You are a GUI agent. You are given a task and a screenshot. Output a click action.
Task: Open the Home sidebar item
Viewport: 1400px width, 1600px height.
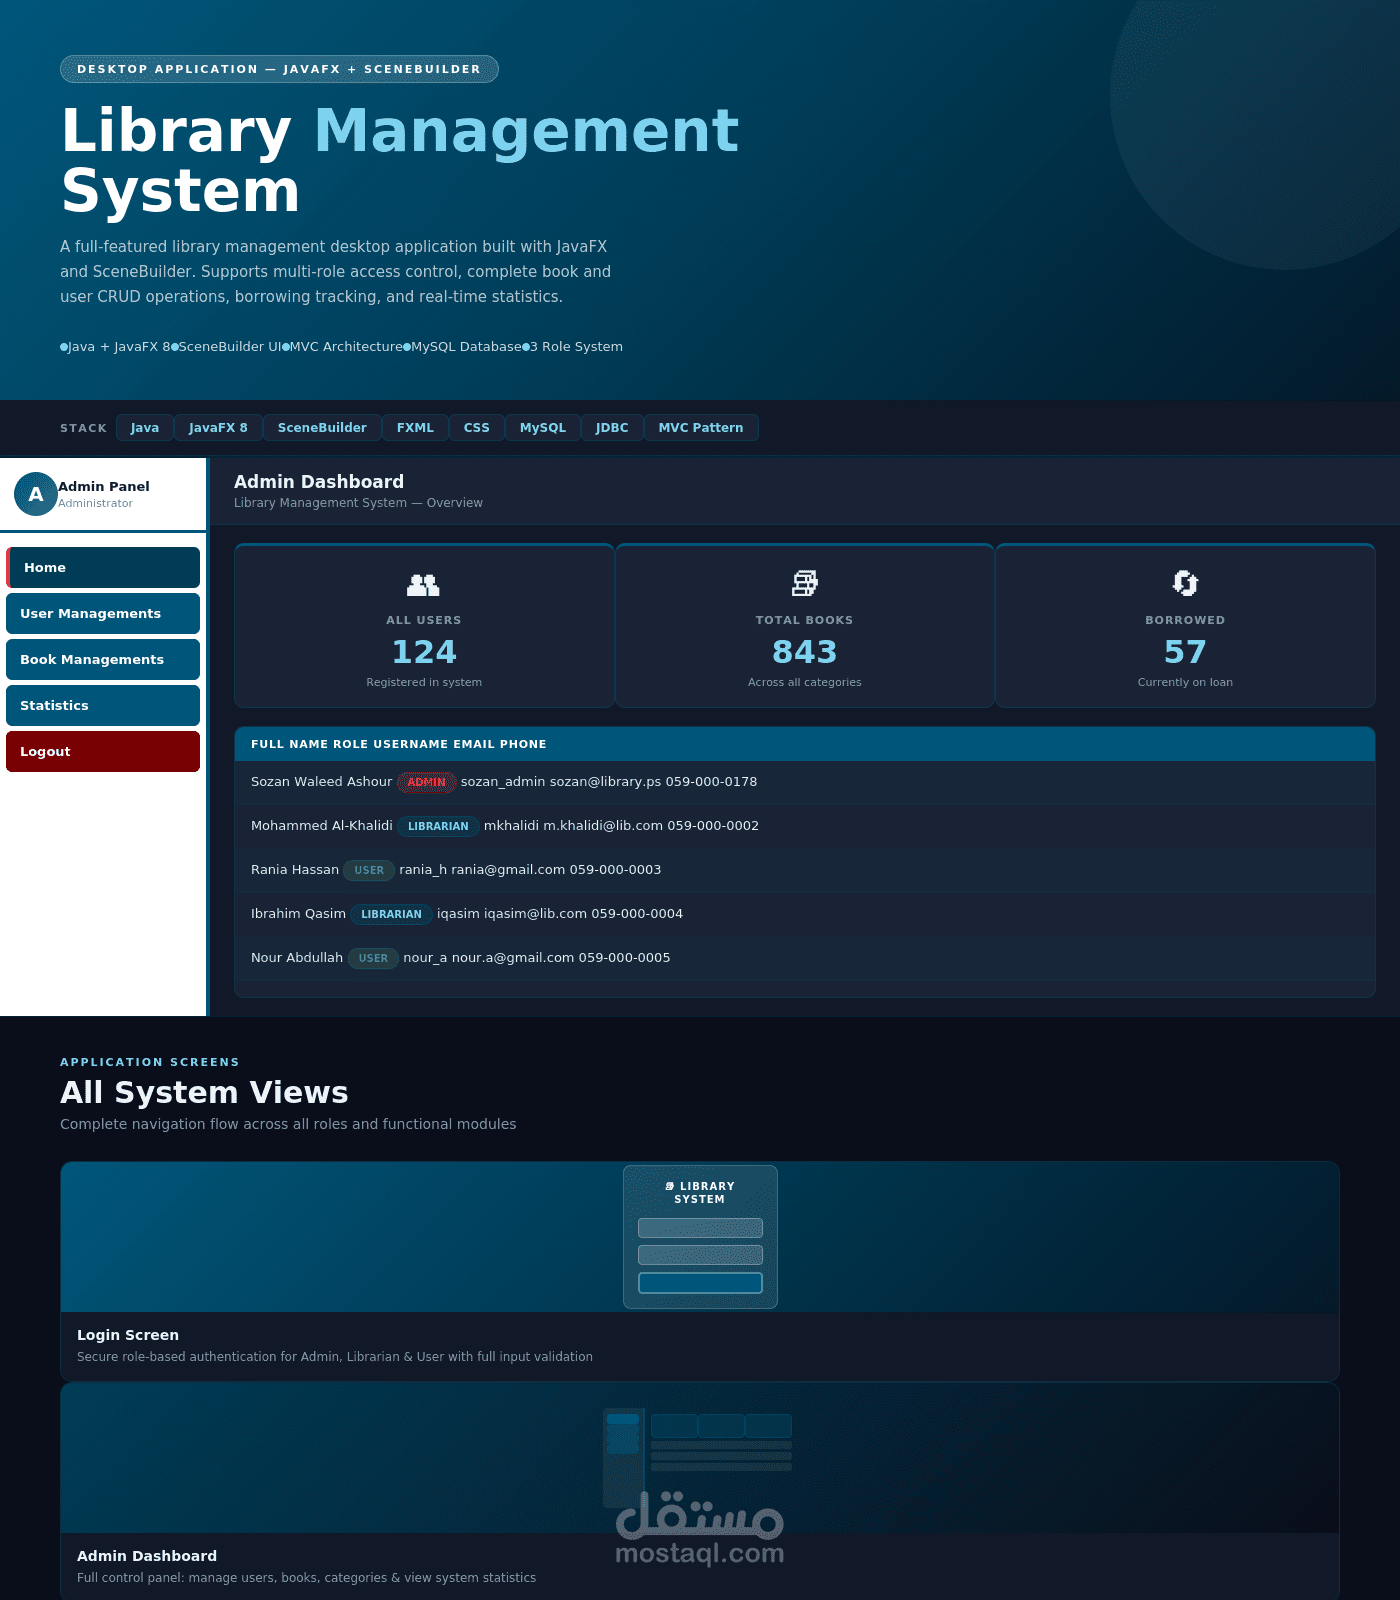103,567
